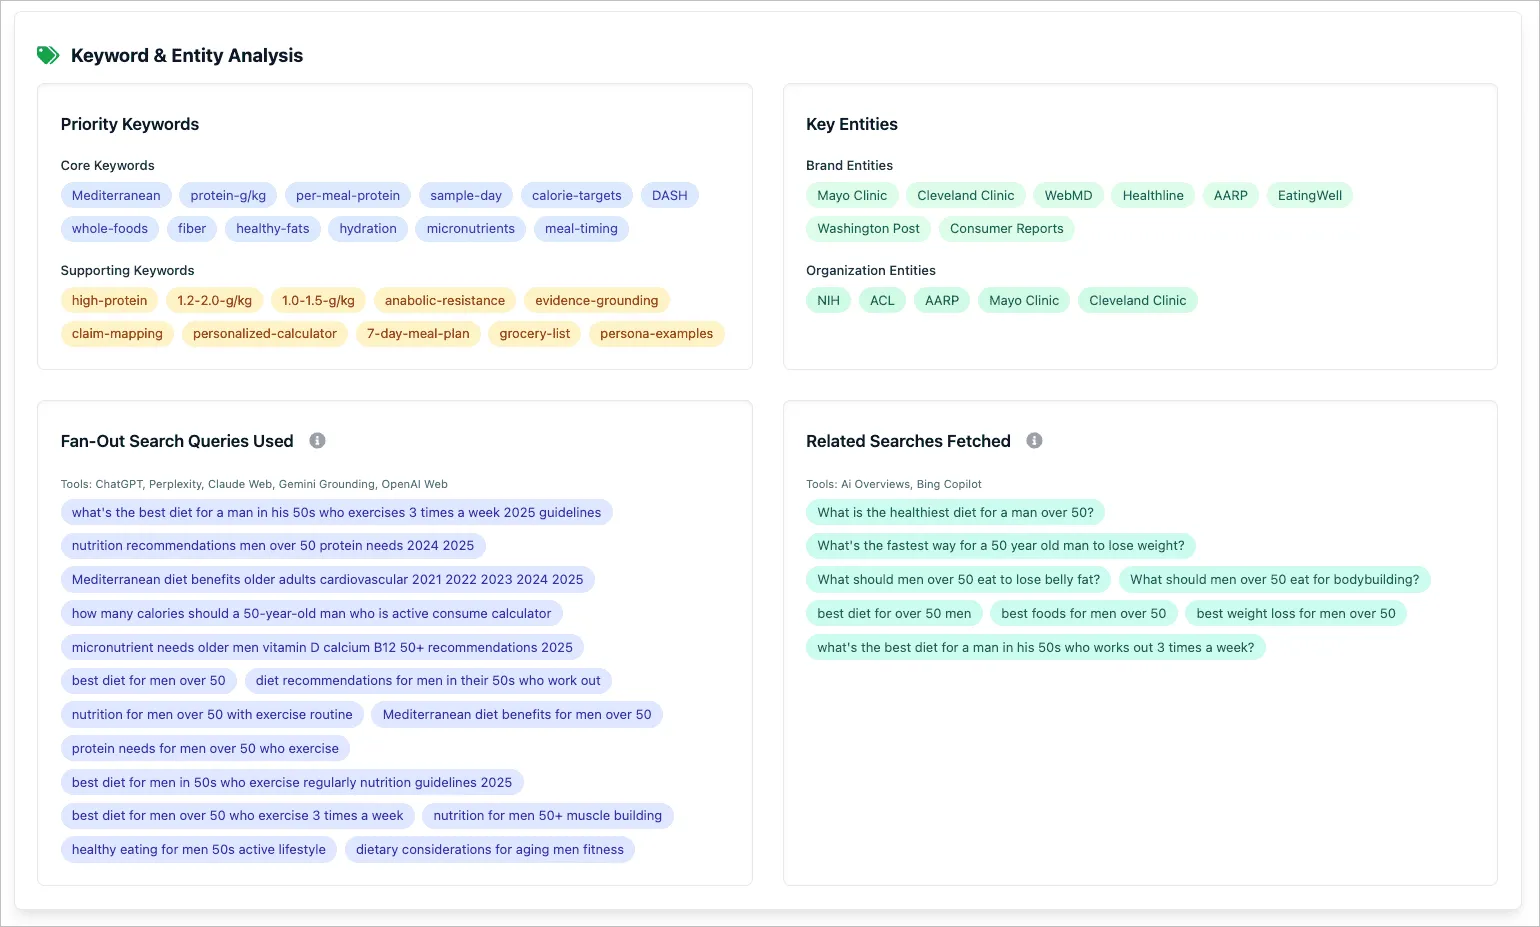
Task: Click the high-protein supporting keyword
Action: pyautogui.click(x=109, y=300)
